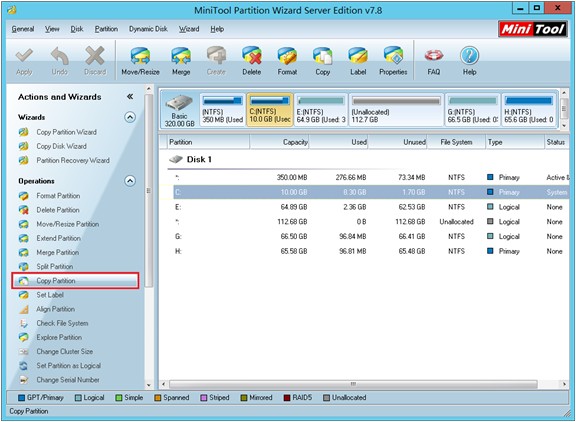Click the Label toolbar icon
This screenshot has height=422, width=576.
pos(358,61)
